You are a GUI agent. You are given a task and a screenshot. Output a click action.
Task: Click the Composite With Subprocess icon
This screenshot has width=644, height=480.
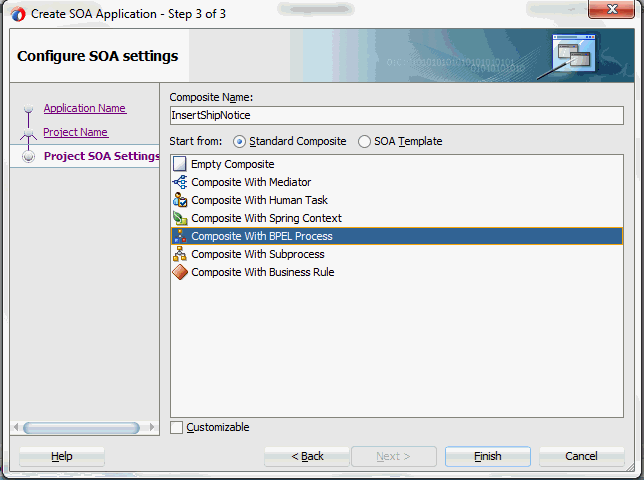pos(179,254)
